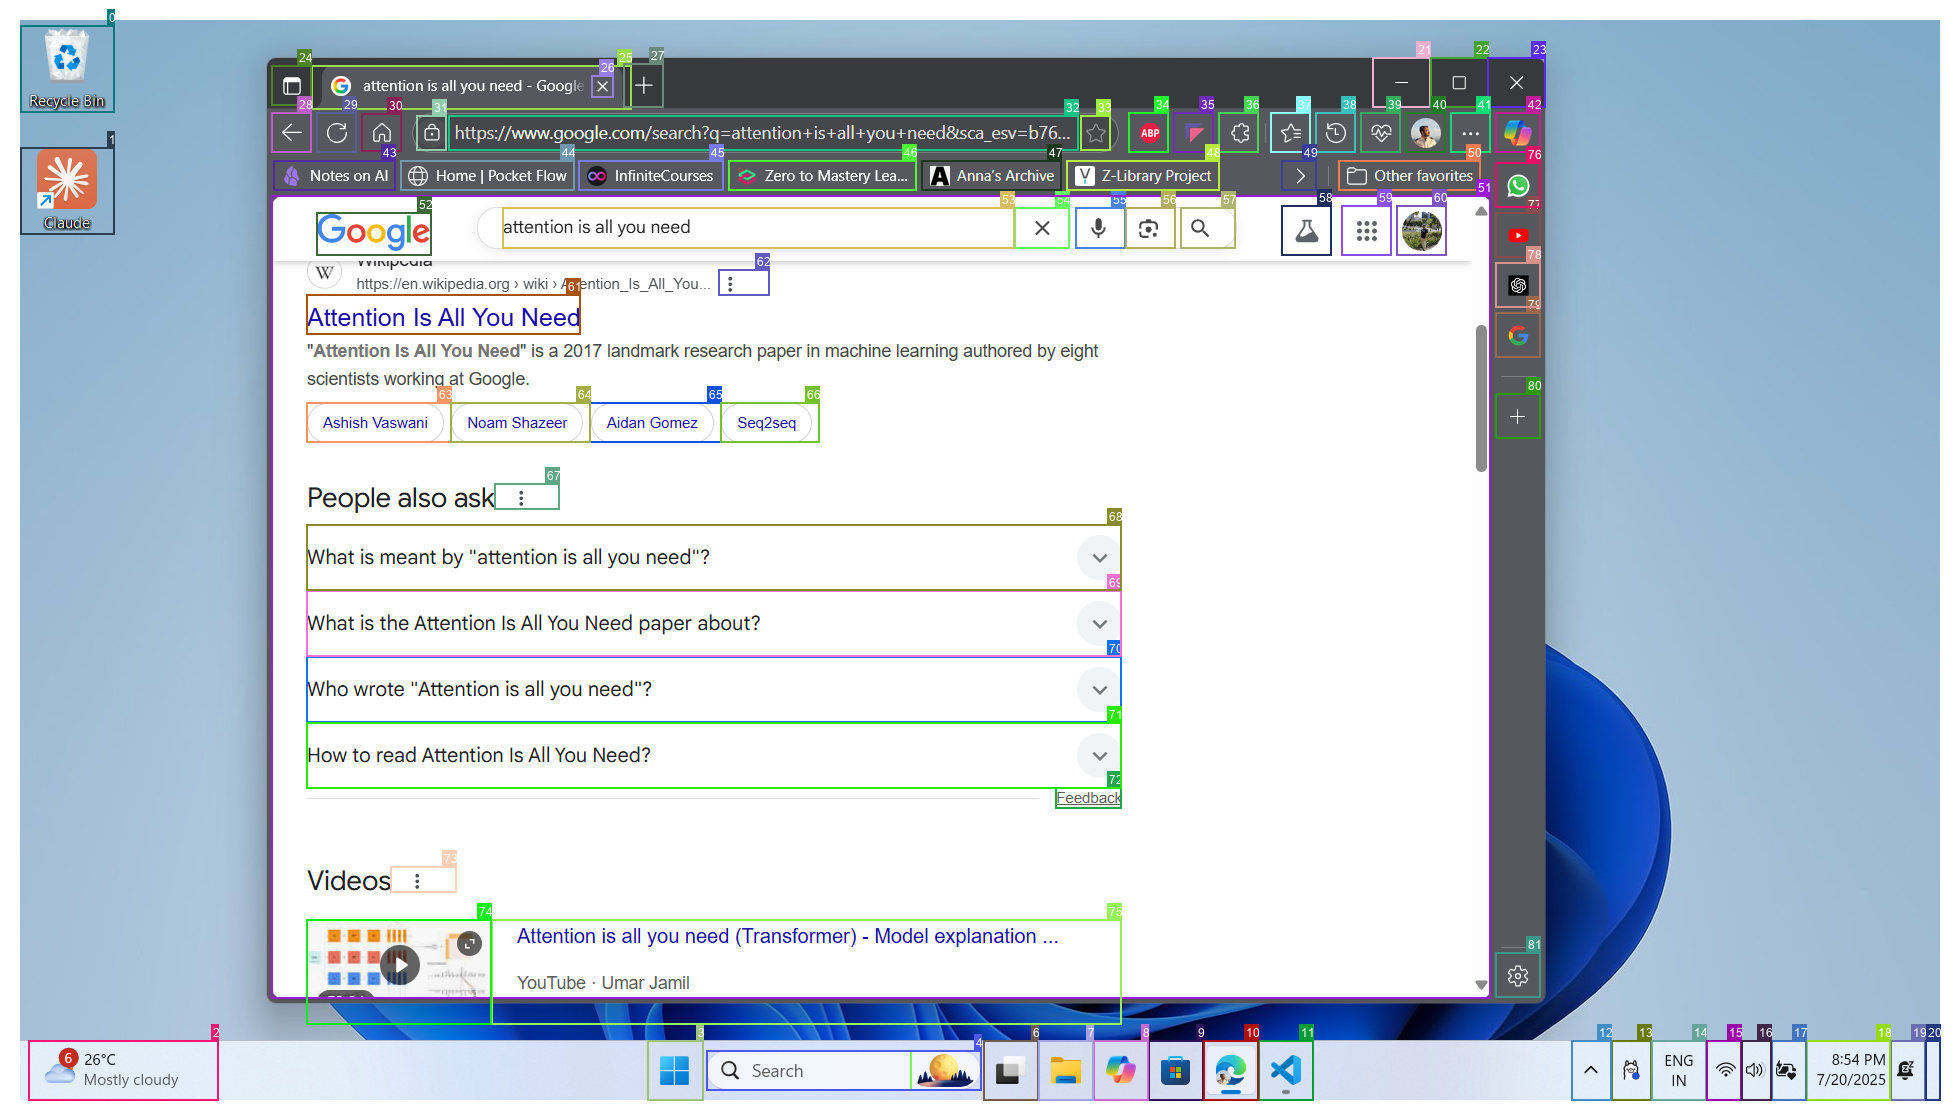Click the Aidan Gomez chip
This screenshot has height=1120, width=1960.
(652, 422)
